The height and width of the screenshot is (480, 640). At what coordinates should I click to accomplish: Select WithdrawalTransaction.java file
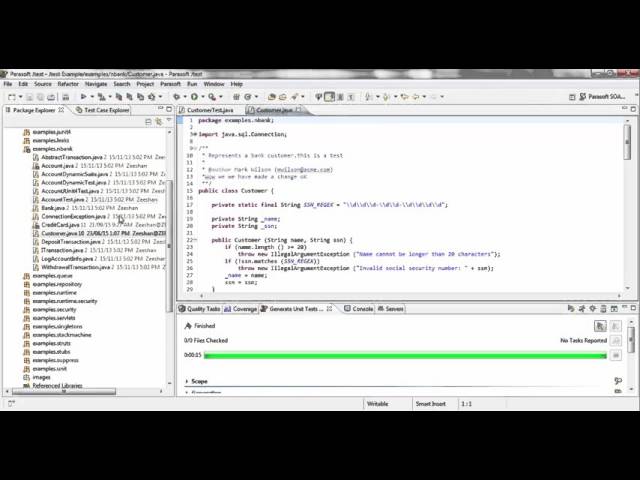[x=76, y=267]
